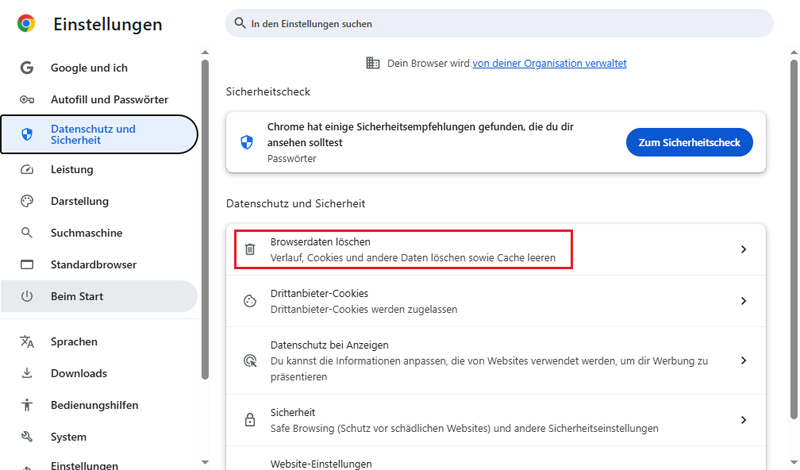The height and width of the screenshot is (470, 800).
Task: Click the padlock icon for Sicherheit
Action: click(249, 419)
